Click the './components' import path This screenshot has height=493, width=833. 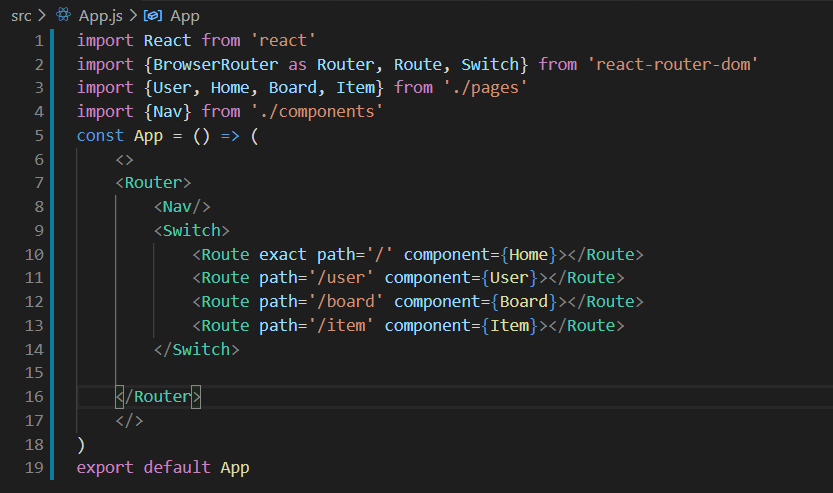pos(317,112)
